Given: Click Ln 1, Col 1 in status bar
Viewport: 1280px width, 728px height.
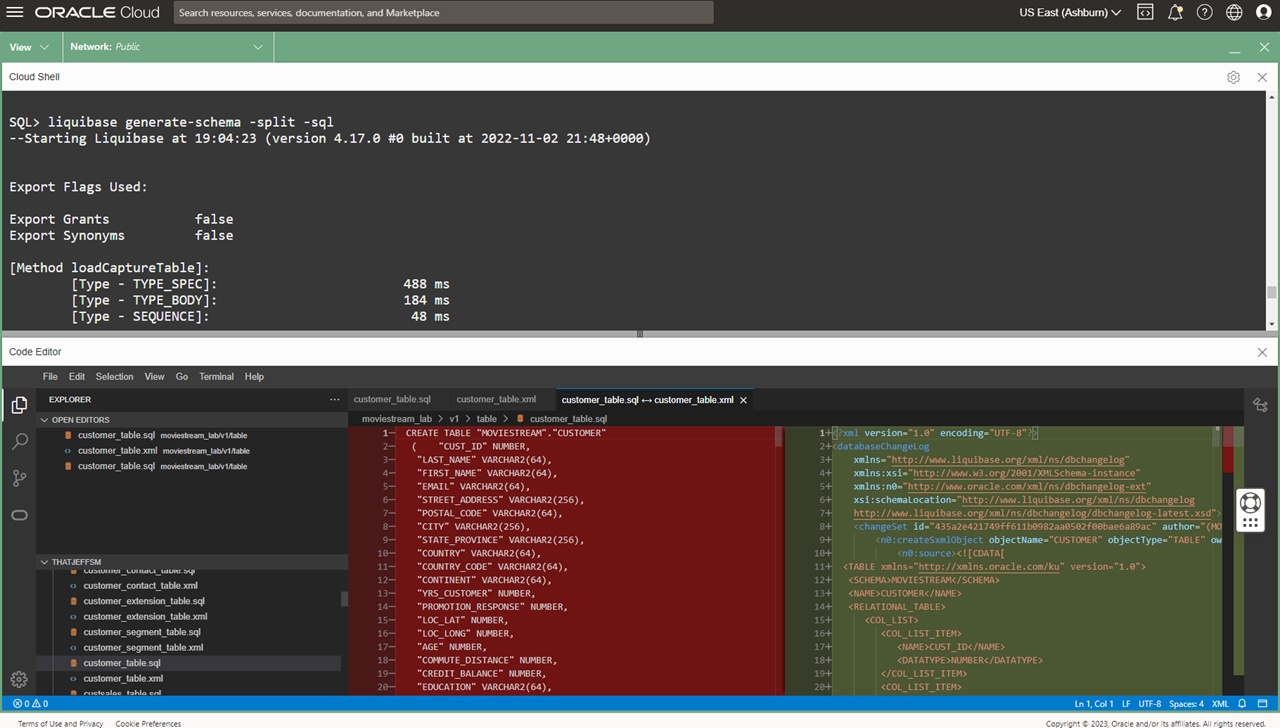Looking at the screenshot, I should coord(1095,704).
